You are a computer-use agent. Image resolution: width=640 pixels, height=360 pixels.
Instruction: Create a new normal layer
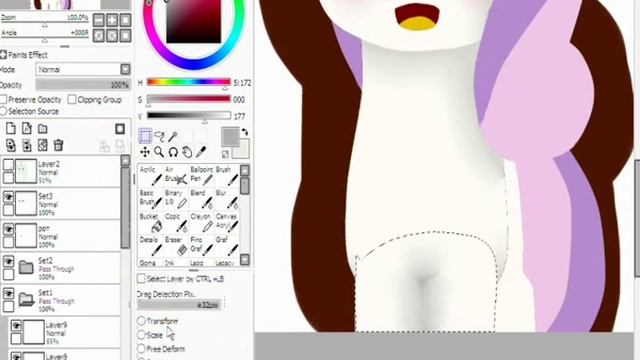point(11,129)
